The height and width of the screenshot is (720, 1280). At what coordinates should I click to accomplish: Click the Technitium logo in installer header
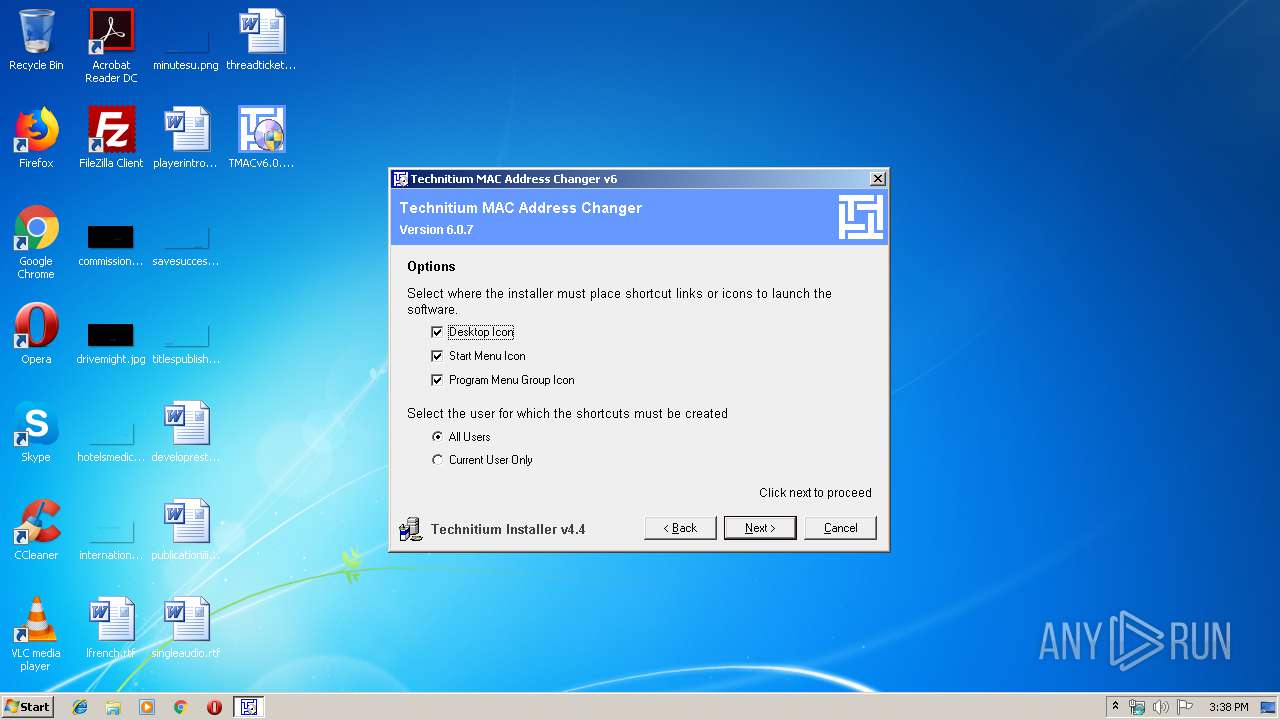tap(860, 217)
